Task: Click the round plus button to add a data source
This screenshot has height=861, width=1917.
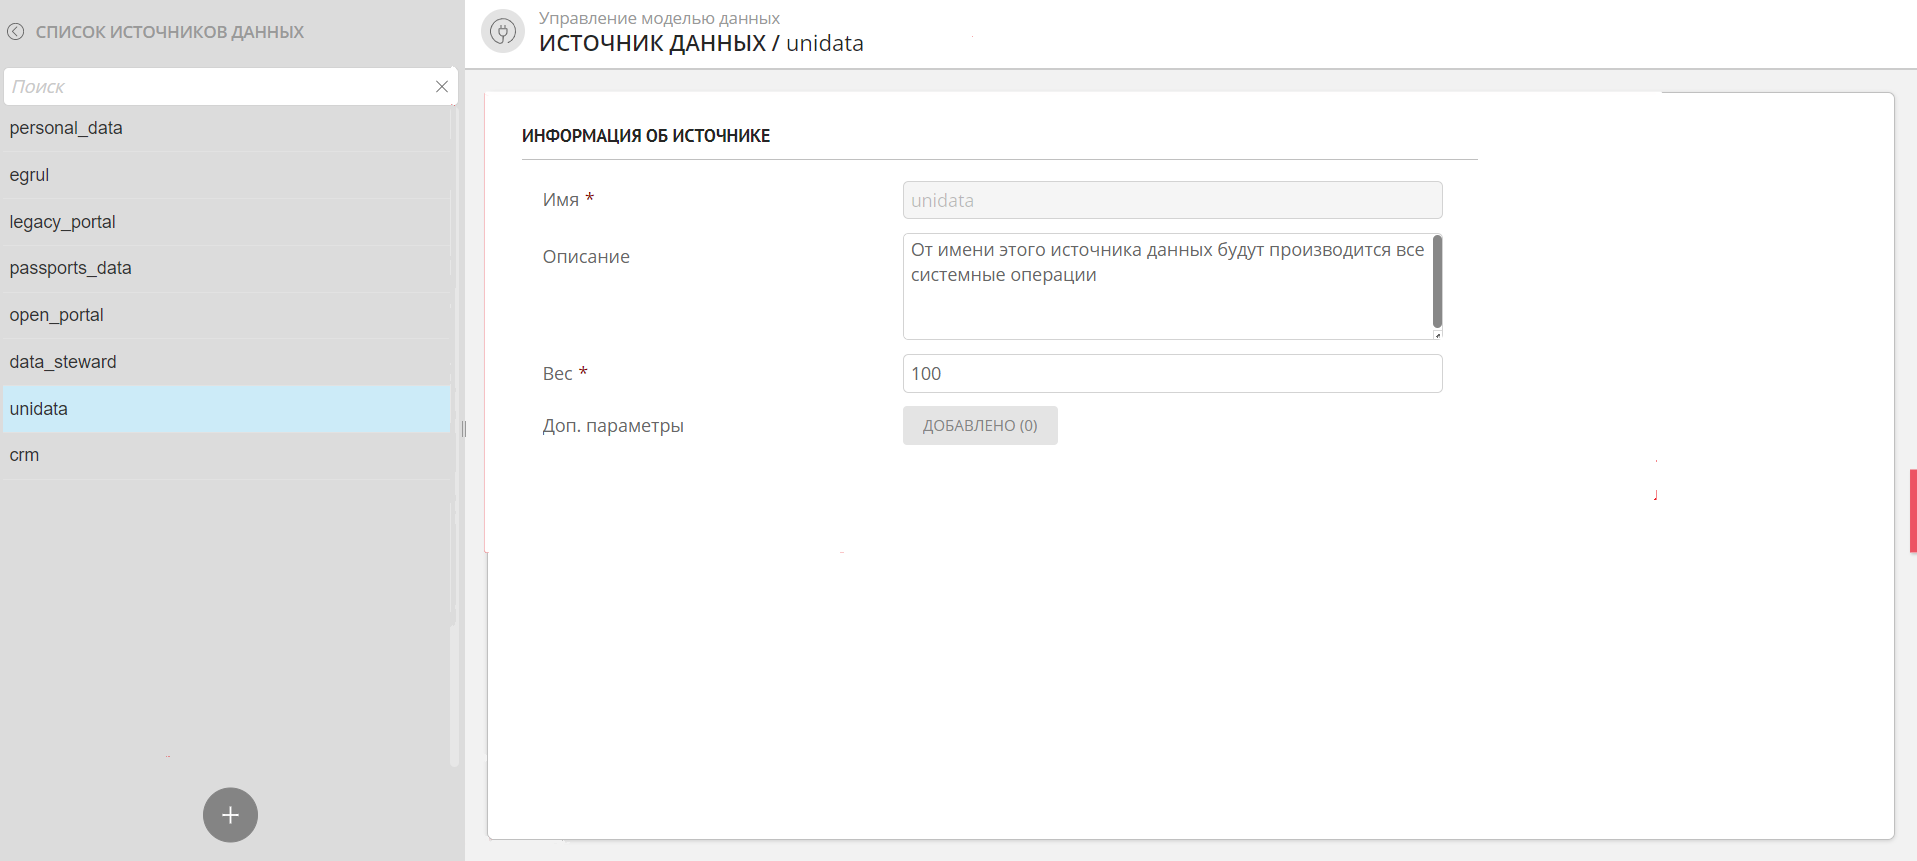Action: [230, 815]
